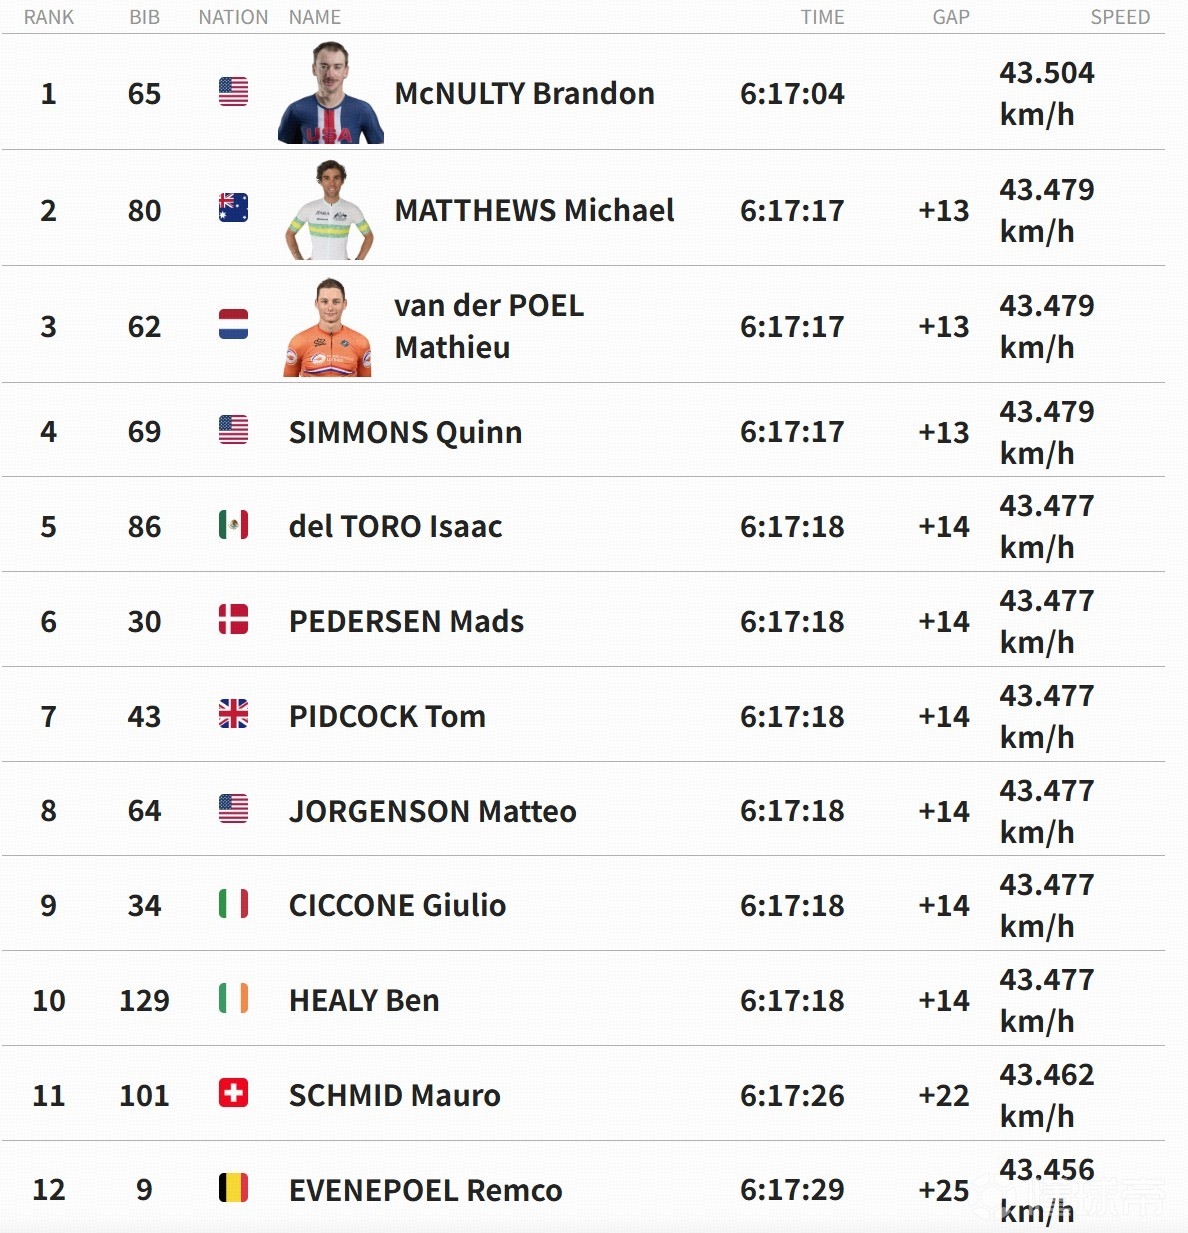Sort results by the SPEED column header

point(1120,17)
